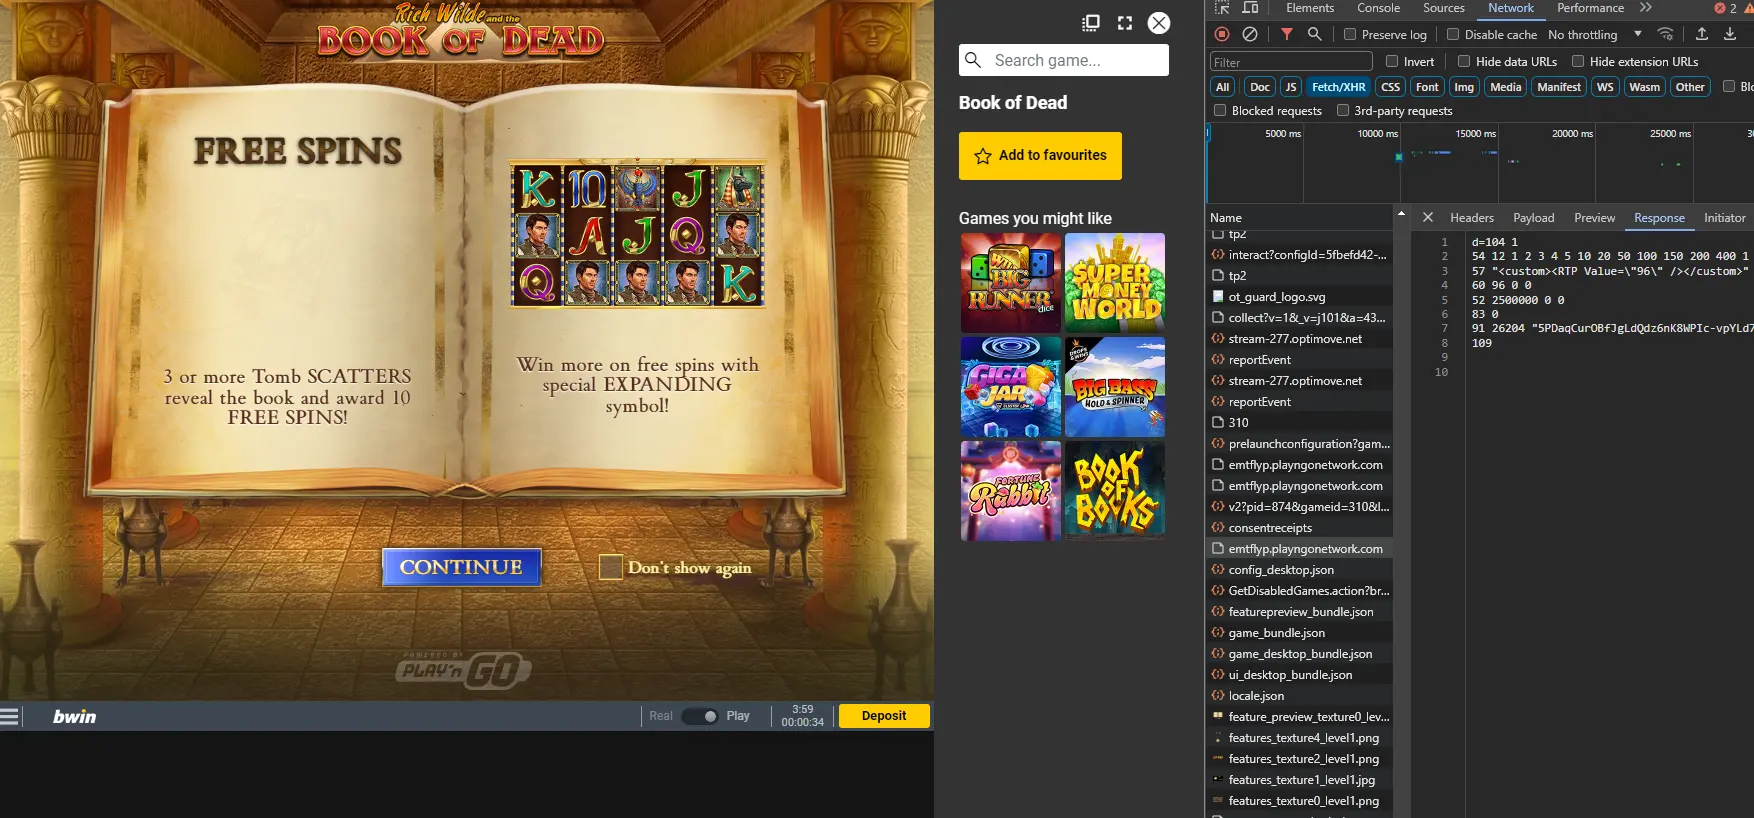
Task: Close the request details pane
Action: point(1428,217)
